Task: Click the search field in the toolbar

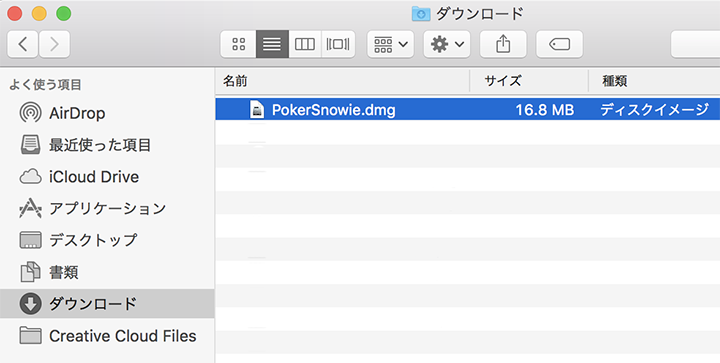Action: (695, 44)
